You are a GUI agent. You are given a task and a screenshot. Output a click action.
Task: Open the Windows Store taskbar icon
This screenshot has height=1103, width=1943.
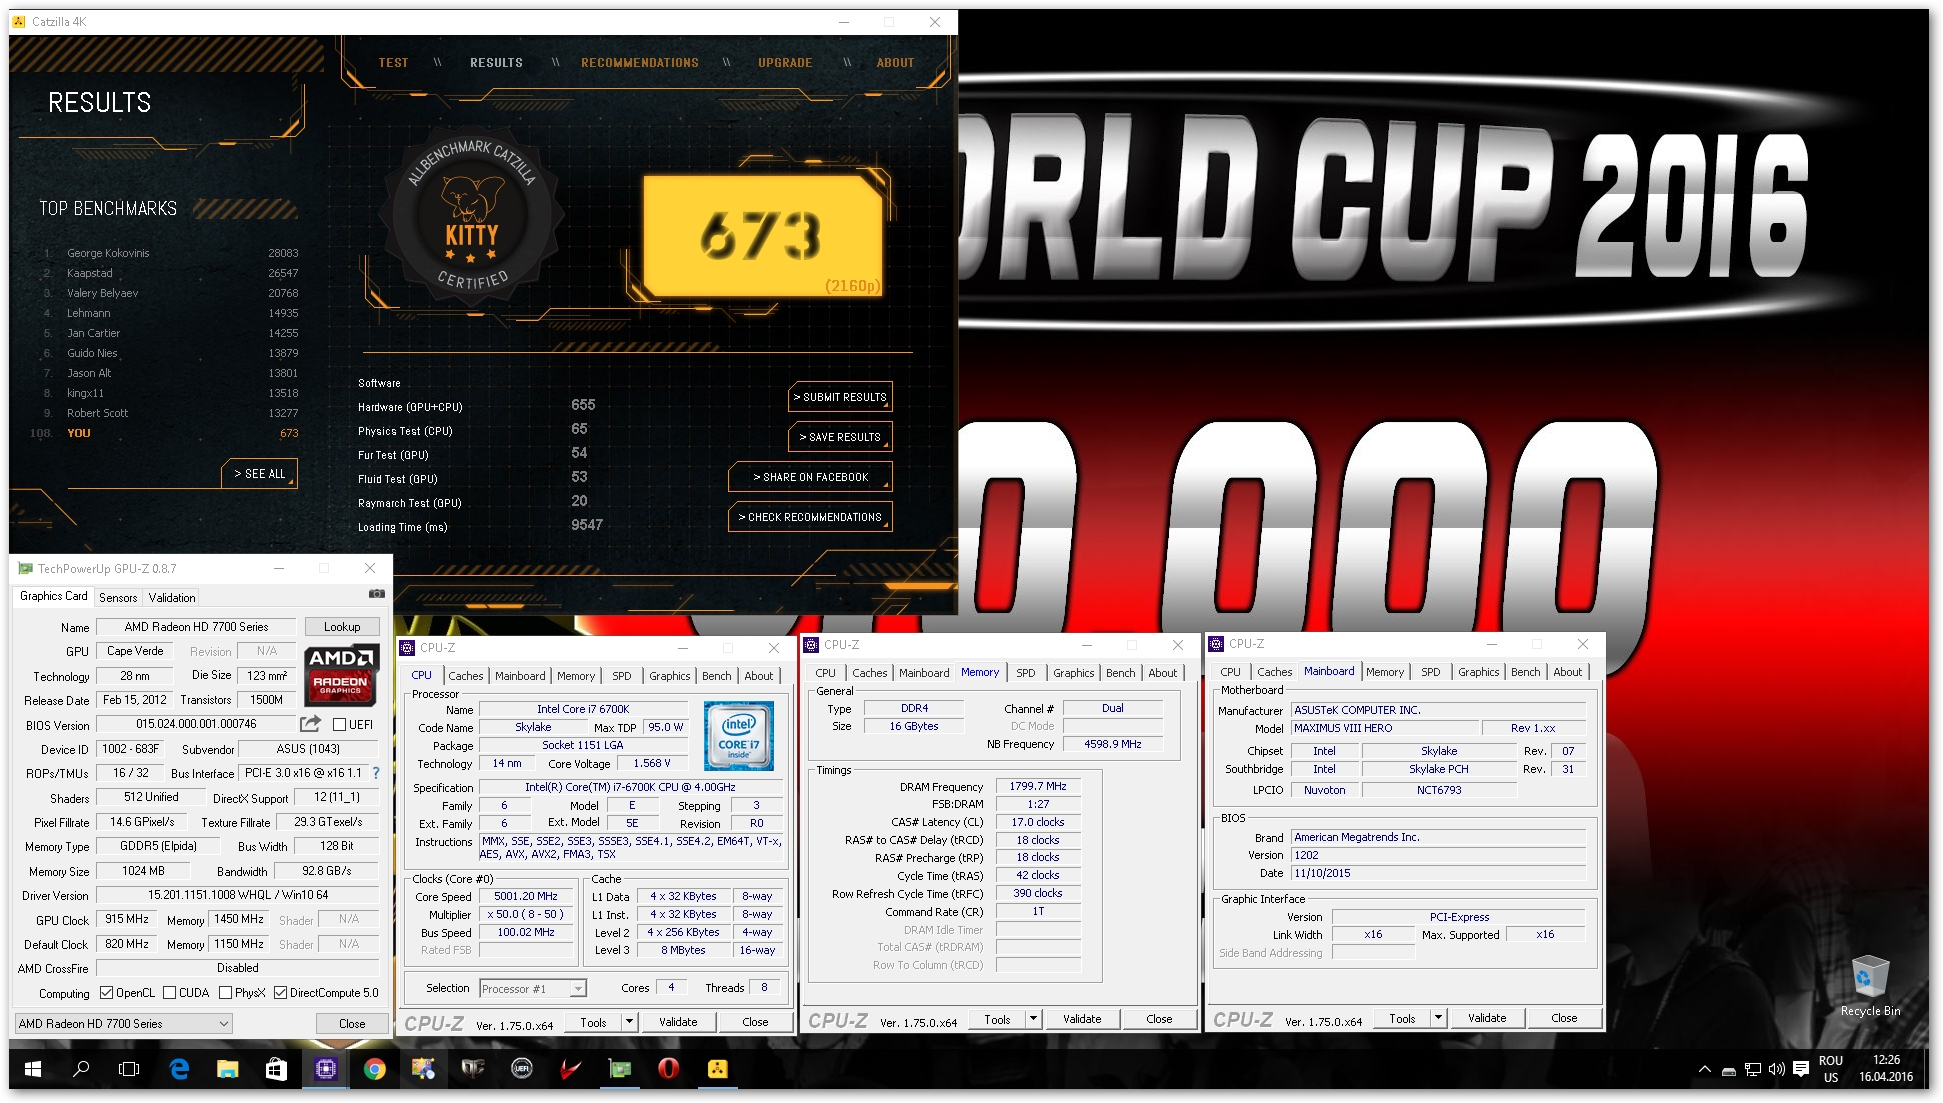coord(277,1069)
